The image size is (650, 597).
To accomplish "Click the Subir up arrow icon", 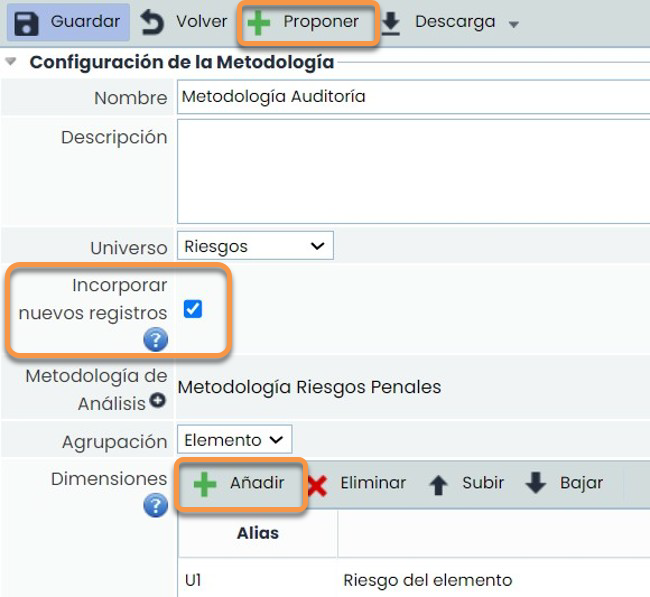I will (438, 485).
